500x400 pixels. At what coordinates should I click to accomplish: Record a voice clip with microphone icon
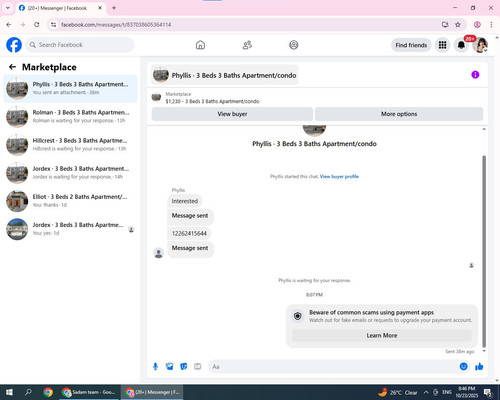click(155, 367)
